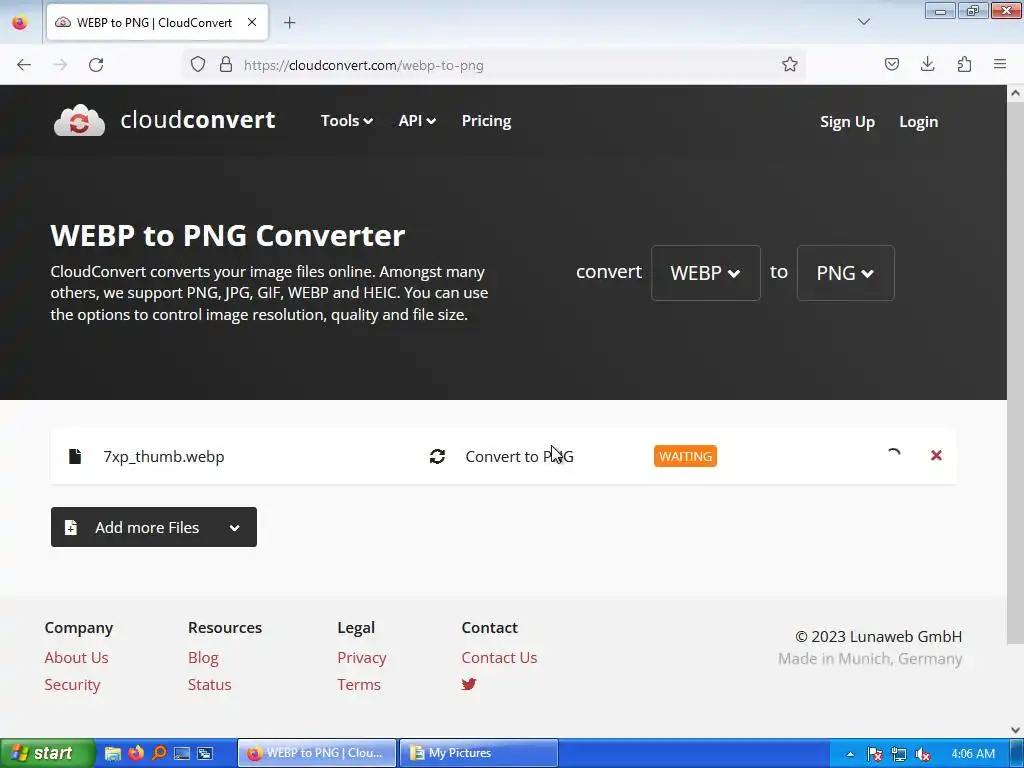Screen dimensions: 1024x768
Task: Click the security alert tray icon
Action: [874, 754]
